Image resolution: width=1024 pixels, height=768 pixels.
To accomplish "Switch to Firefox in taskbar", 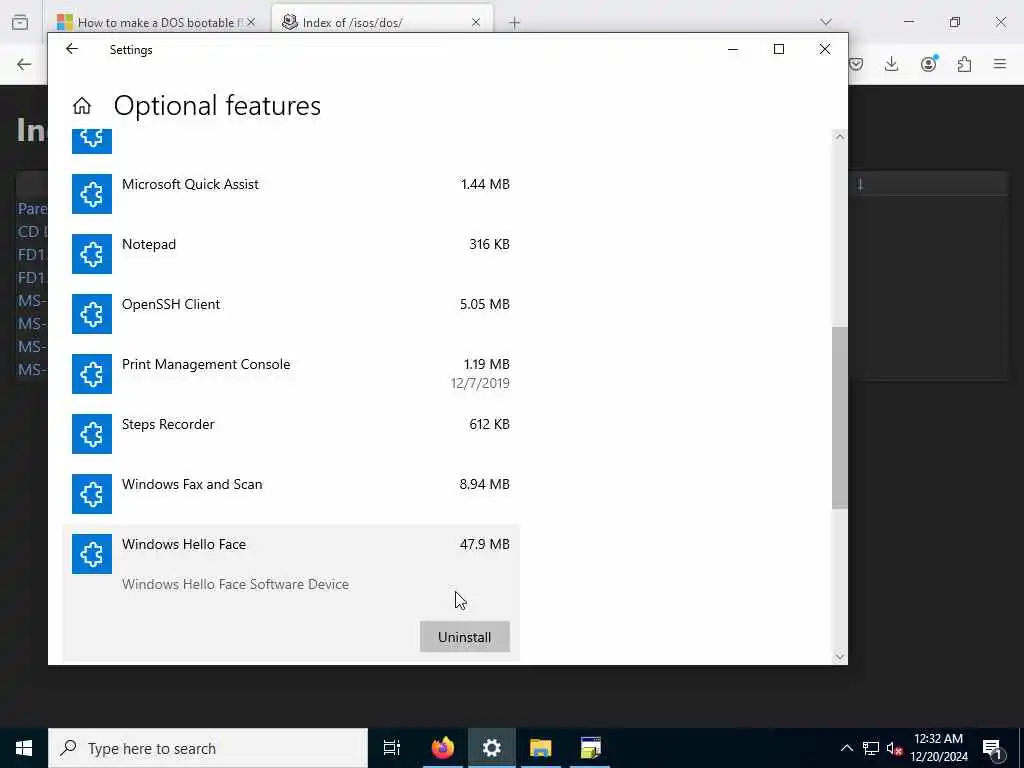I will click(443, 748).
